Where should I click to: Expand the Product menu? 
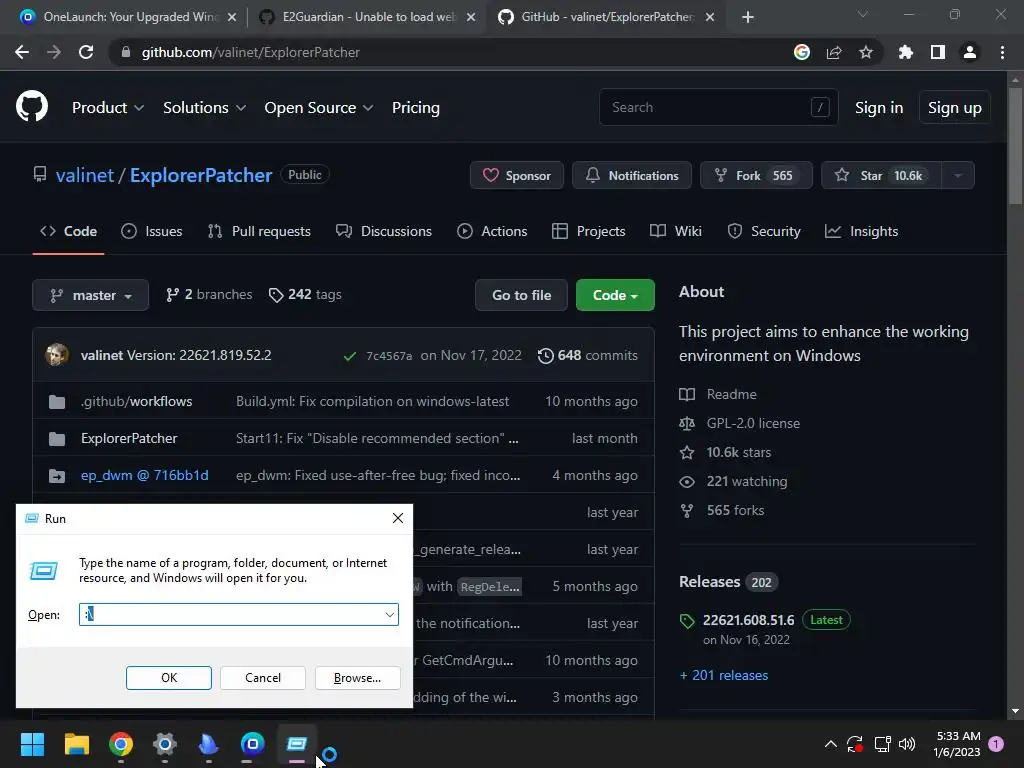tap(108, 108)
